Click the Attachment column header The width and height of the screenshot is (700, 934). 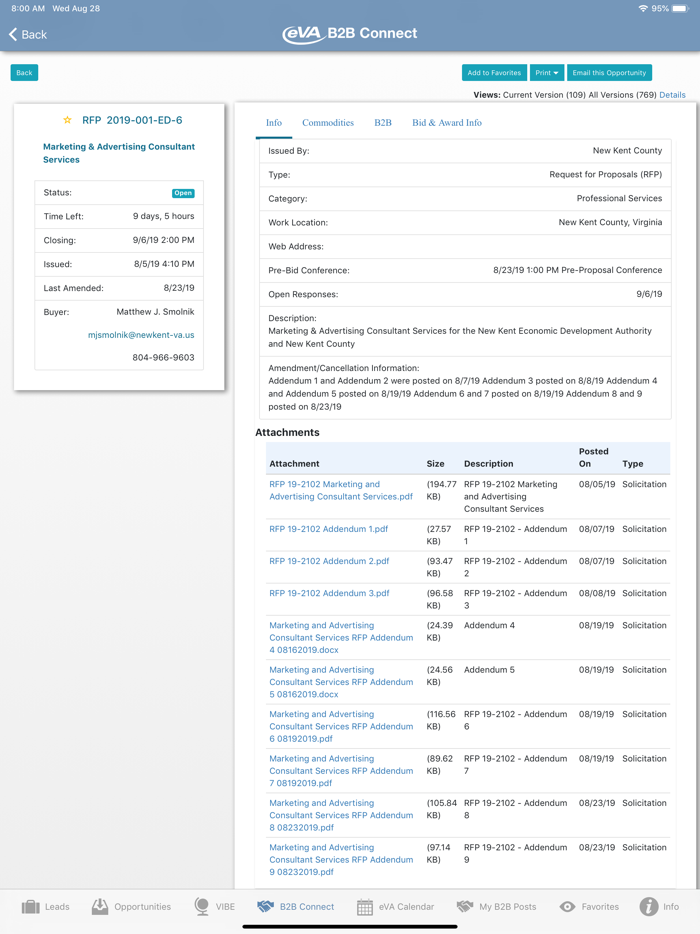[294, 463]
